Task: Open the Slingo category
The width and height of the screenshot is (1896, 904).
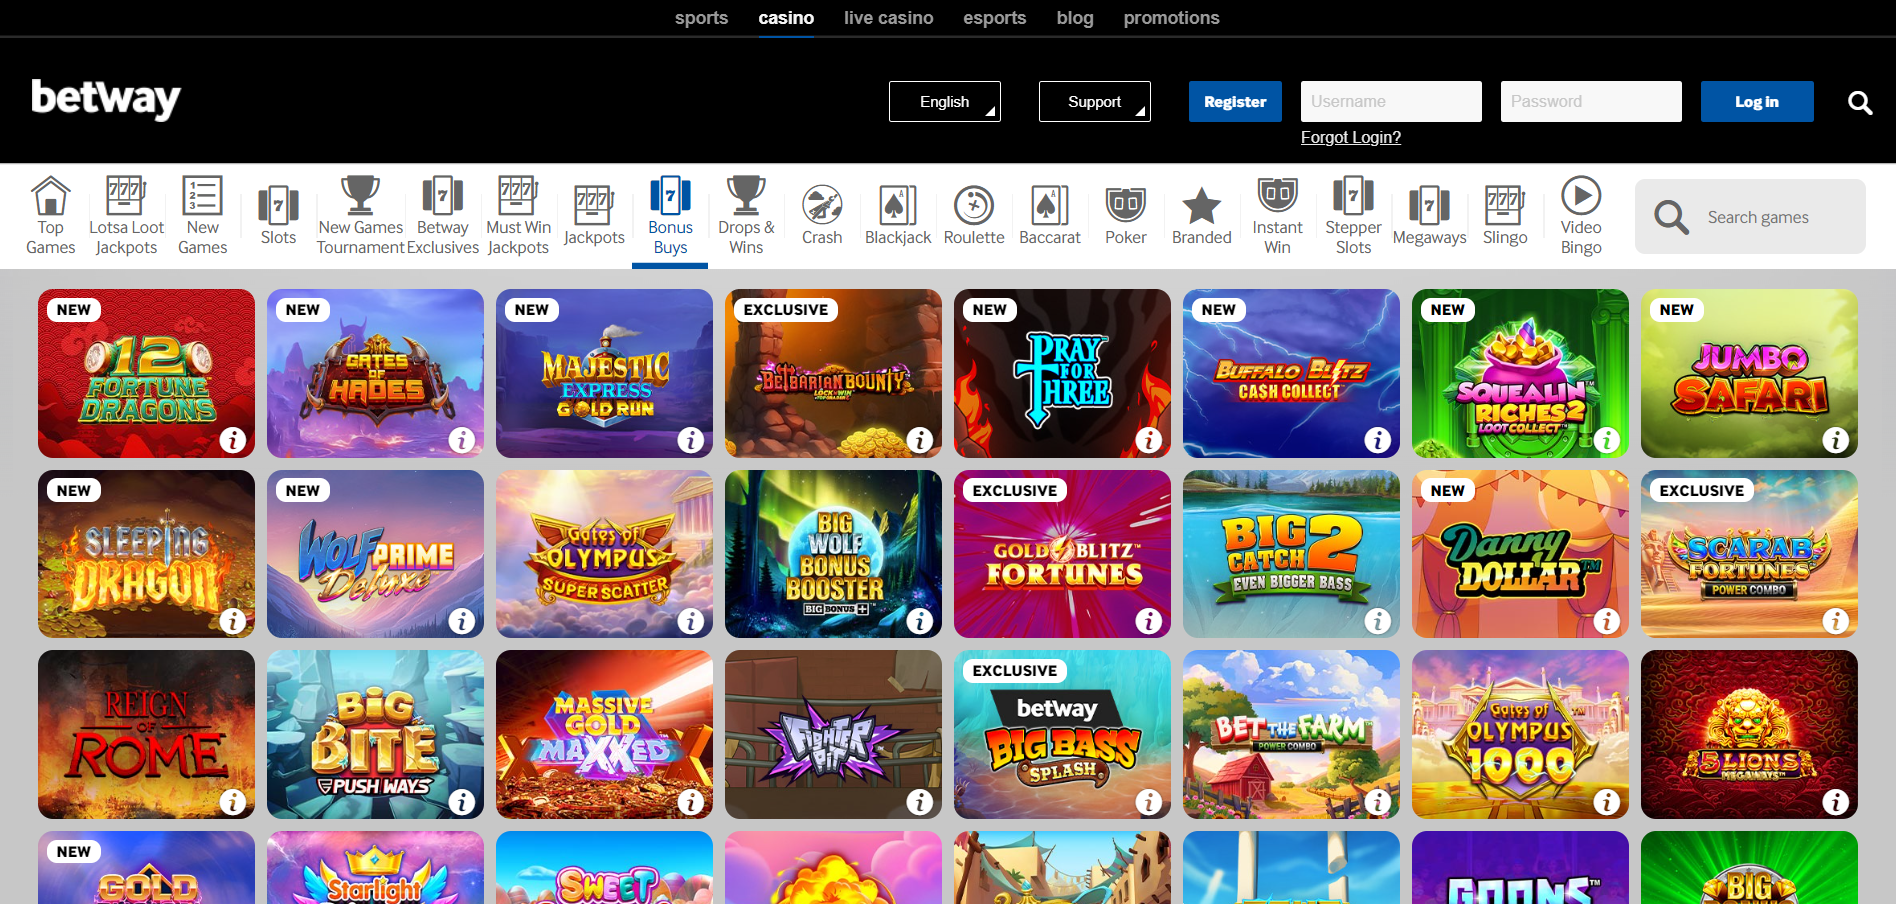Action: [1505, 216]
